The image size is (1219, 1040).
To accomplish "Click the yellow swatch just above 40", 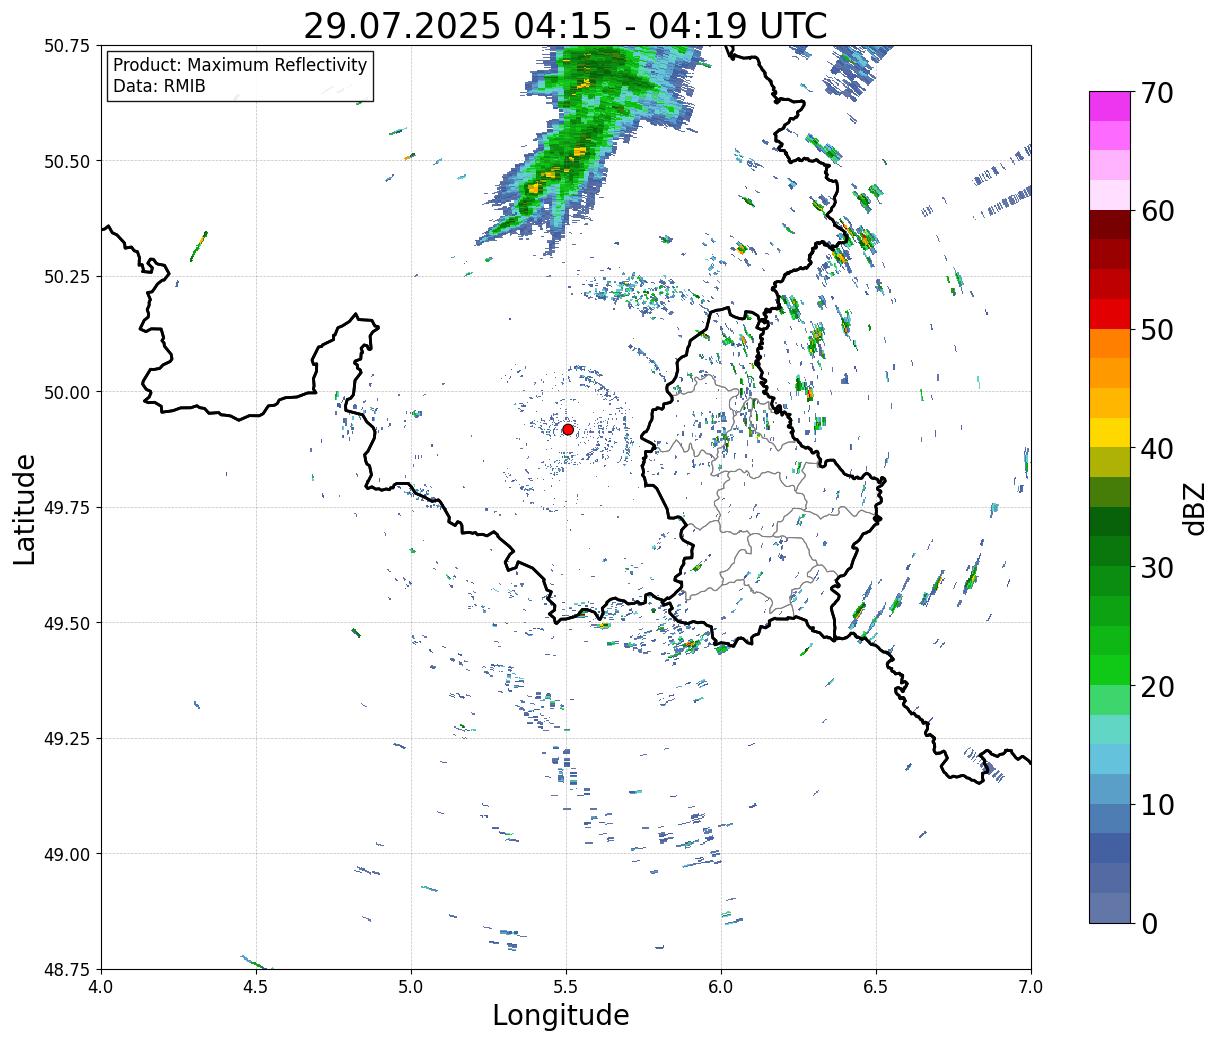I will pyautogui.click(x=1110, y=433).
